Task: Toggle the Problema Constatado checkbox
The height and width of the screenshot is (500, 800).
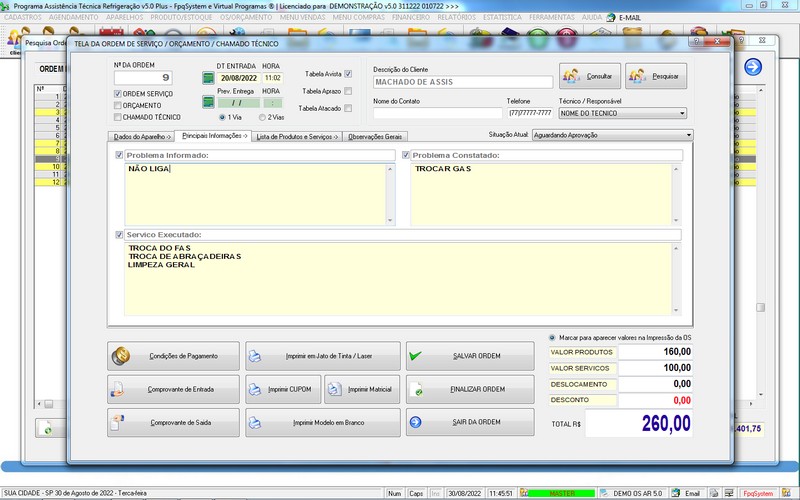Action: [x=406, y=155]
